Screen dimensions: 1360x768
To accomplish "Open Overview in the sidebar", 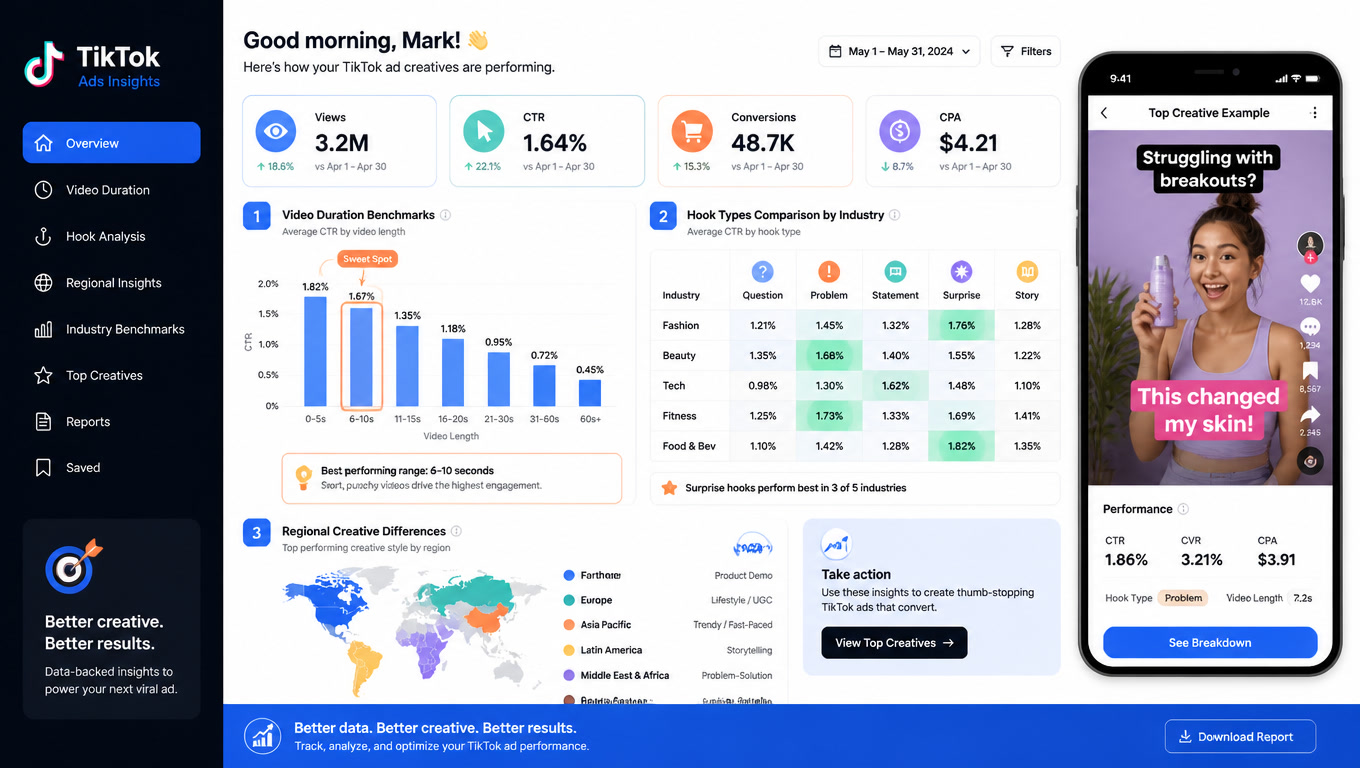I will [111, 143].
